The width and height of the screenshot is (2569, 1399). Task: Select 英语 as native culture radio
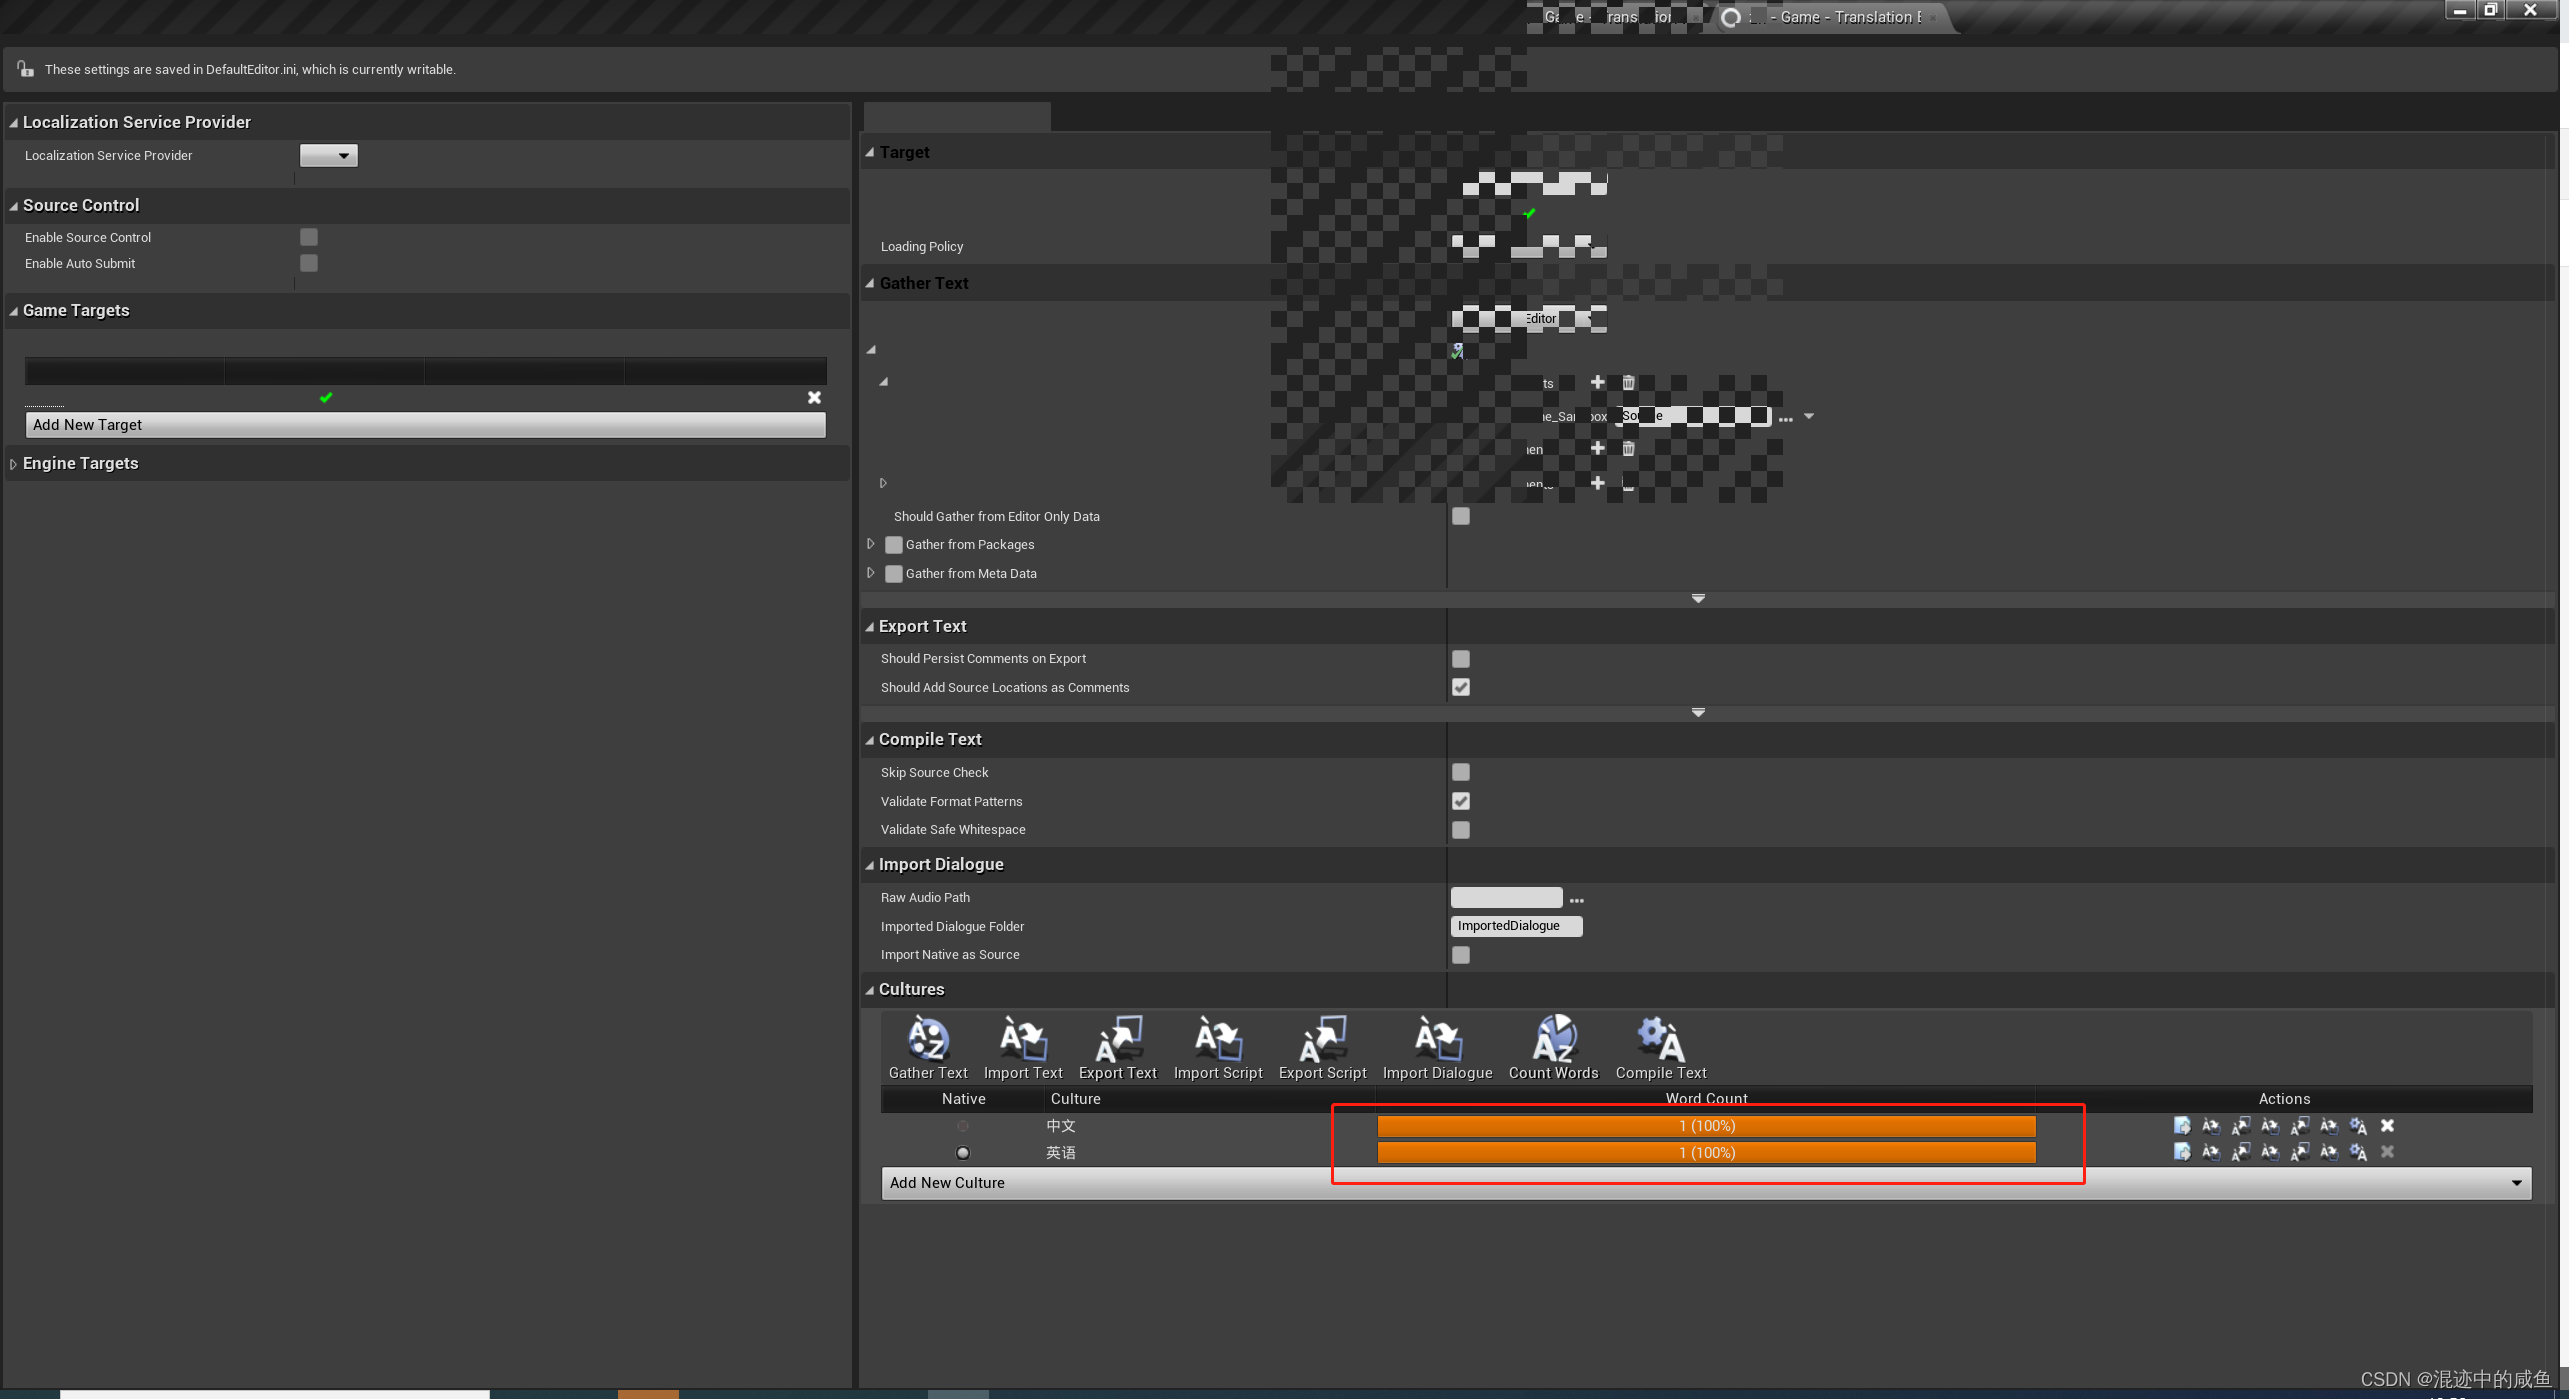(963, 1153)
